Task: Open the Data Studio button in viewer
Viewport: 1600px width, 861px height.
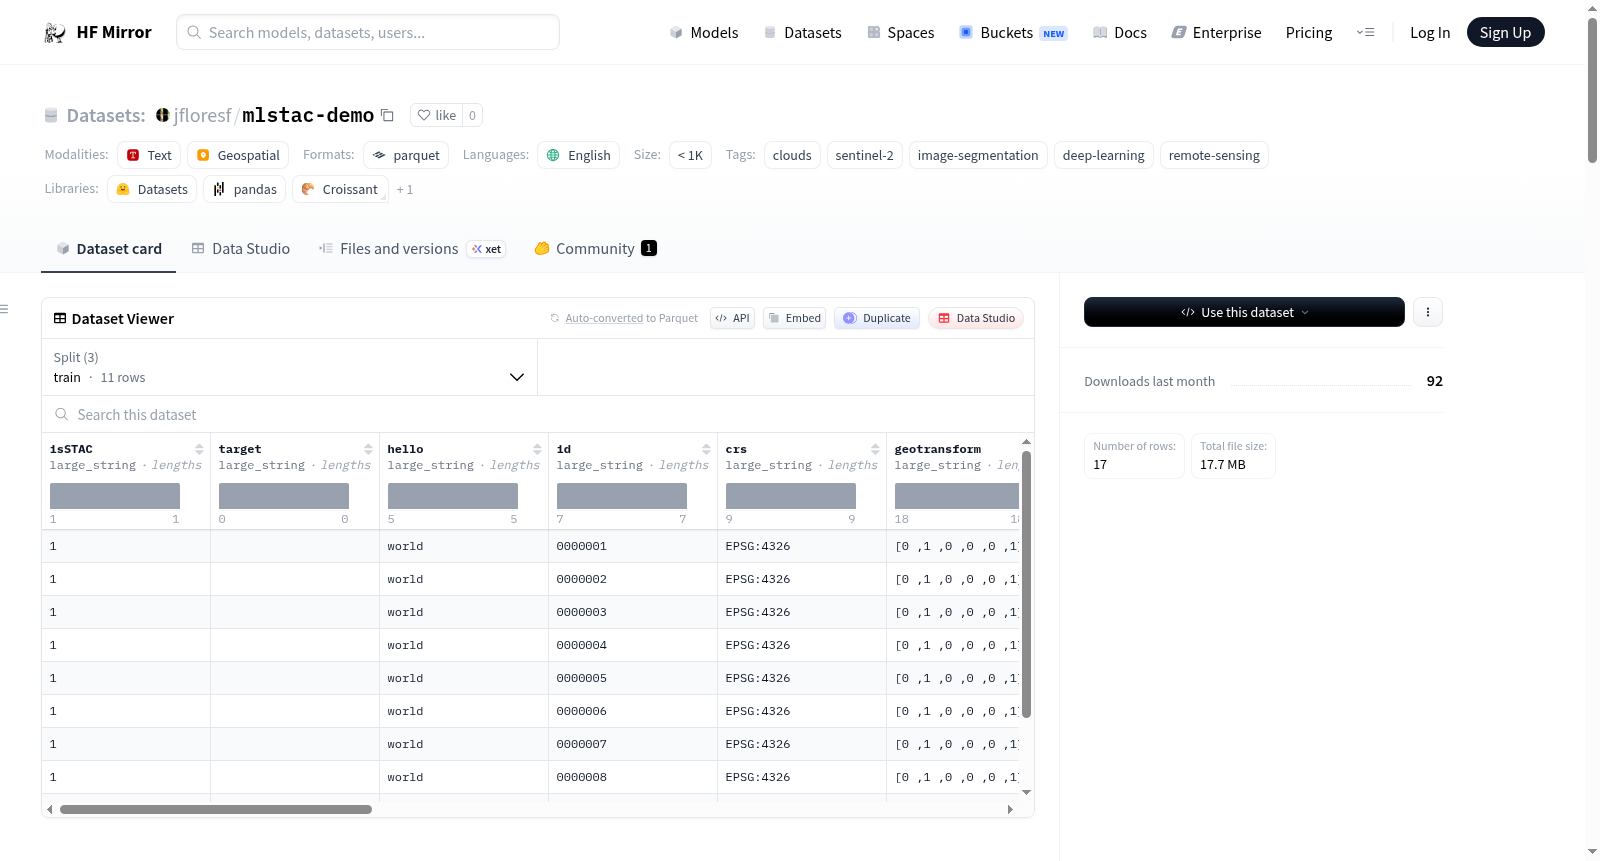Action: tap(976, 318)
